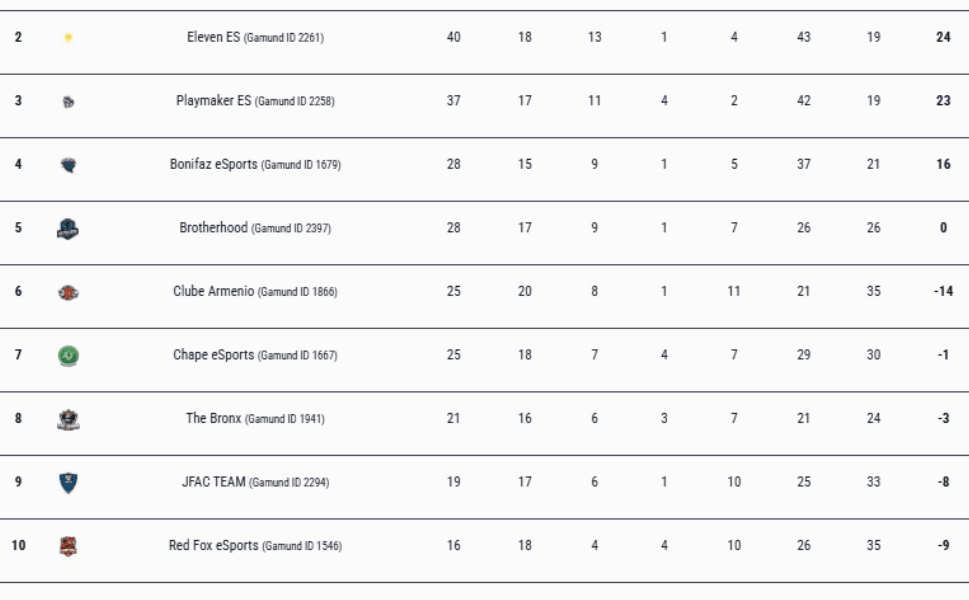Open the Red Fox eSports name link
This screenshot has height=600, width=969.
pos(215,545)
